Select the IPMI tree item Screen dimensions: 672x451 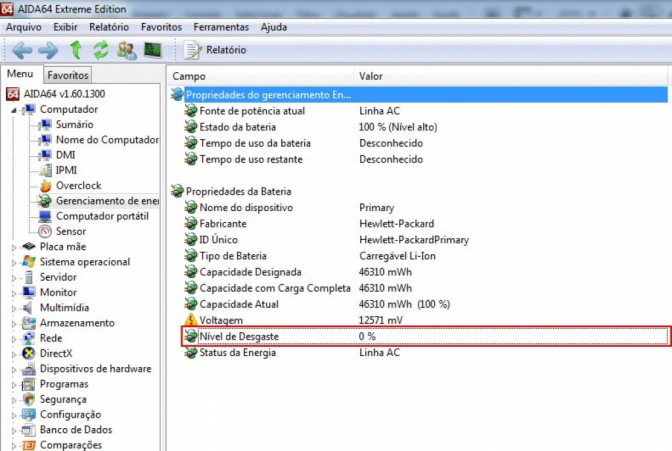(66, 170)
